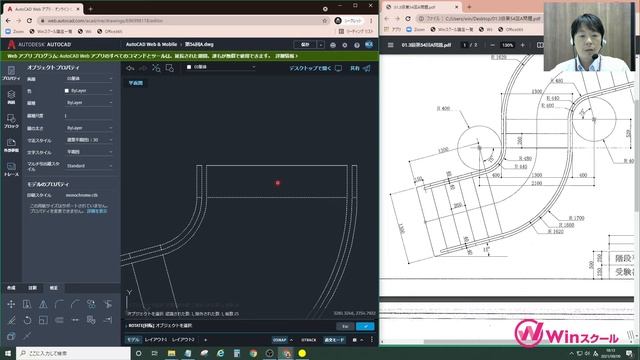The width and height of the screenshot is (640, 360).
Task: Select the Trim tool
Action: (x=108, y=304)
